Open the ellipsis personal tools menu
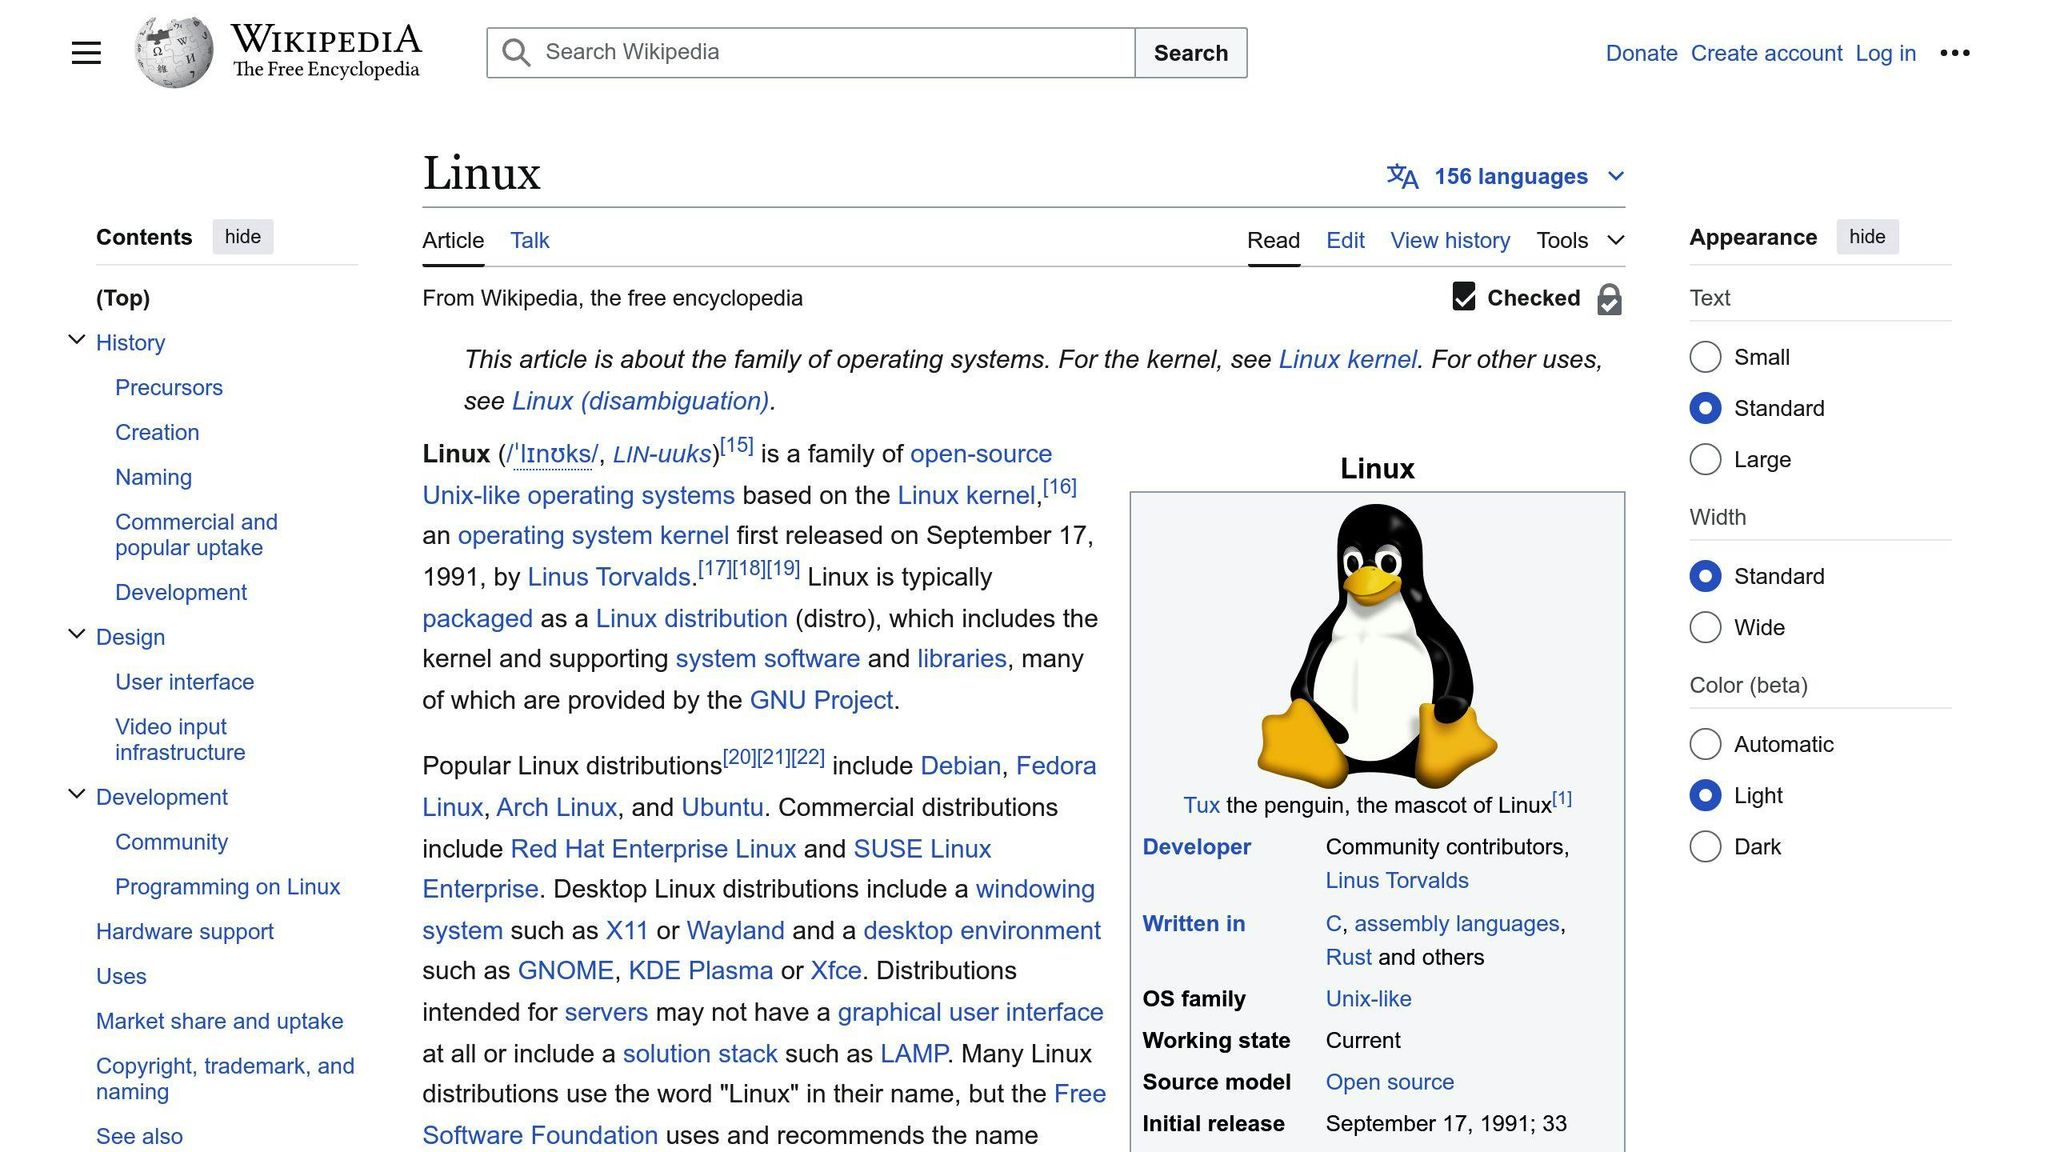 point(1954,52)
